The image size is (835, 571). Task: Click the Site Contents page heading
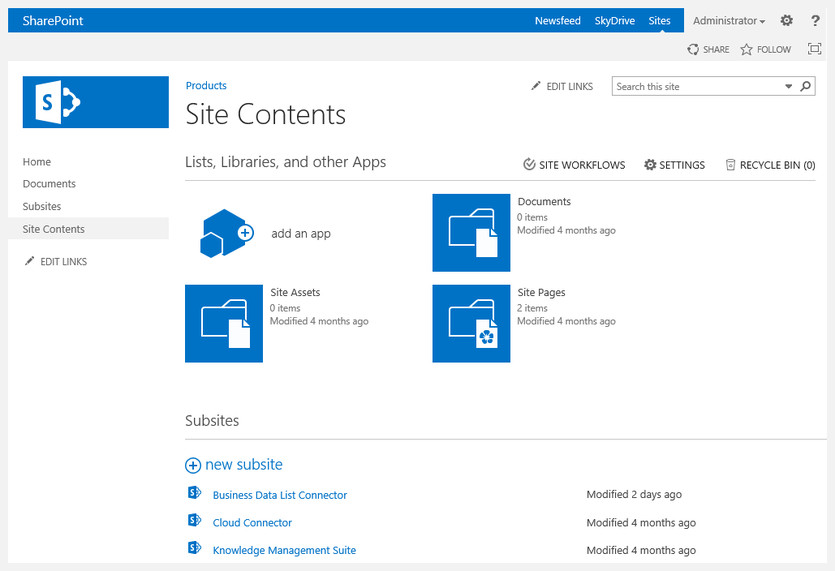266,114
